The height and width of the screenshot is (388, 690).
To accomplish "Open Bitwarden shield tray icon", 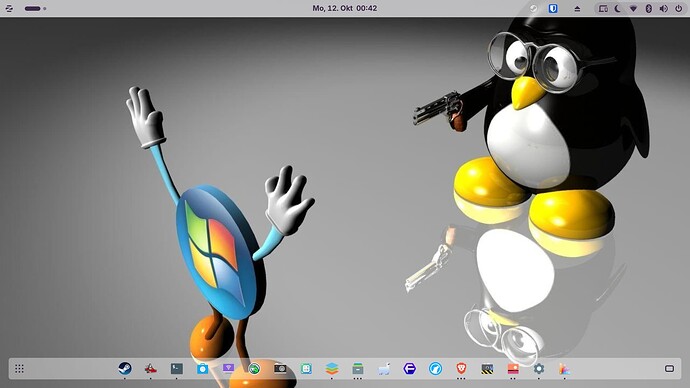I will (553, 8).
